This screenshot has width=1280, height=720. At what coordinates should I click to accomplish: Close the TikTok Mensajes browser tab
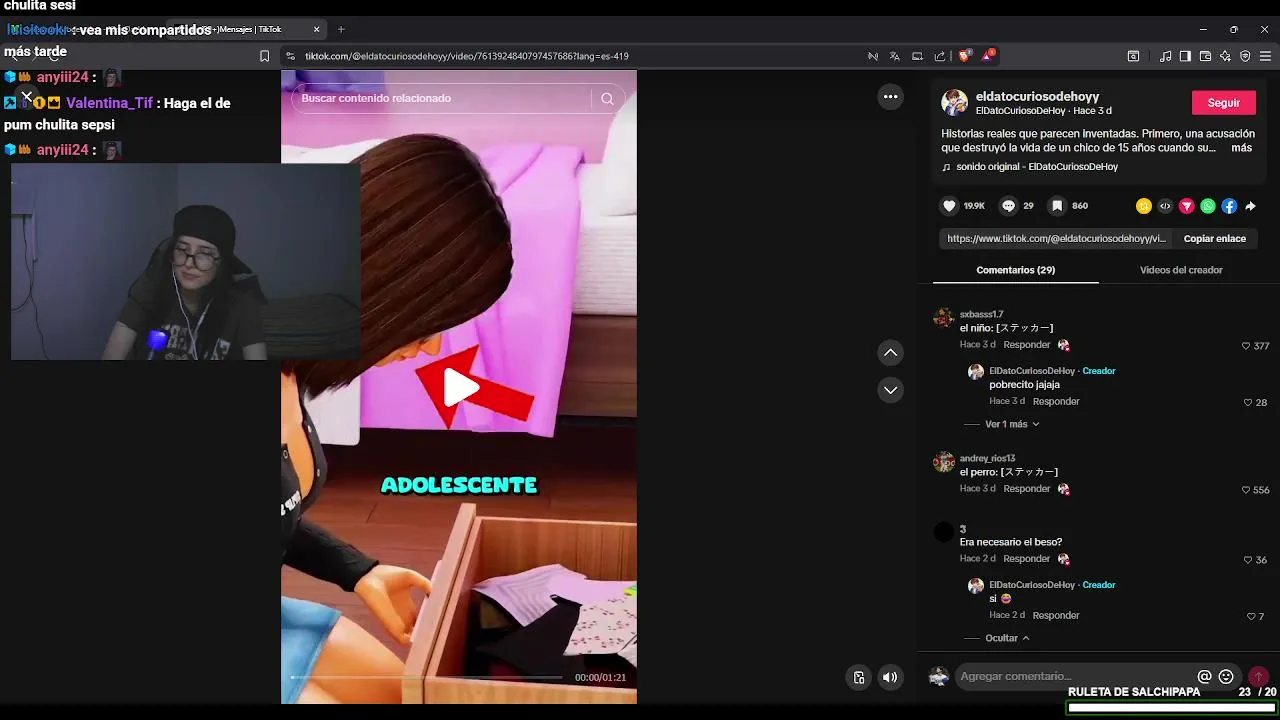coord(317,29)
